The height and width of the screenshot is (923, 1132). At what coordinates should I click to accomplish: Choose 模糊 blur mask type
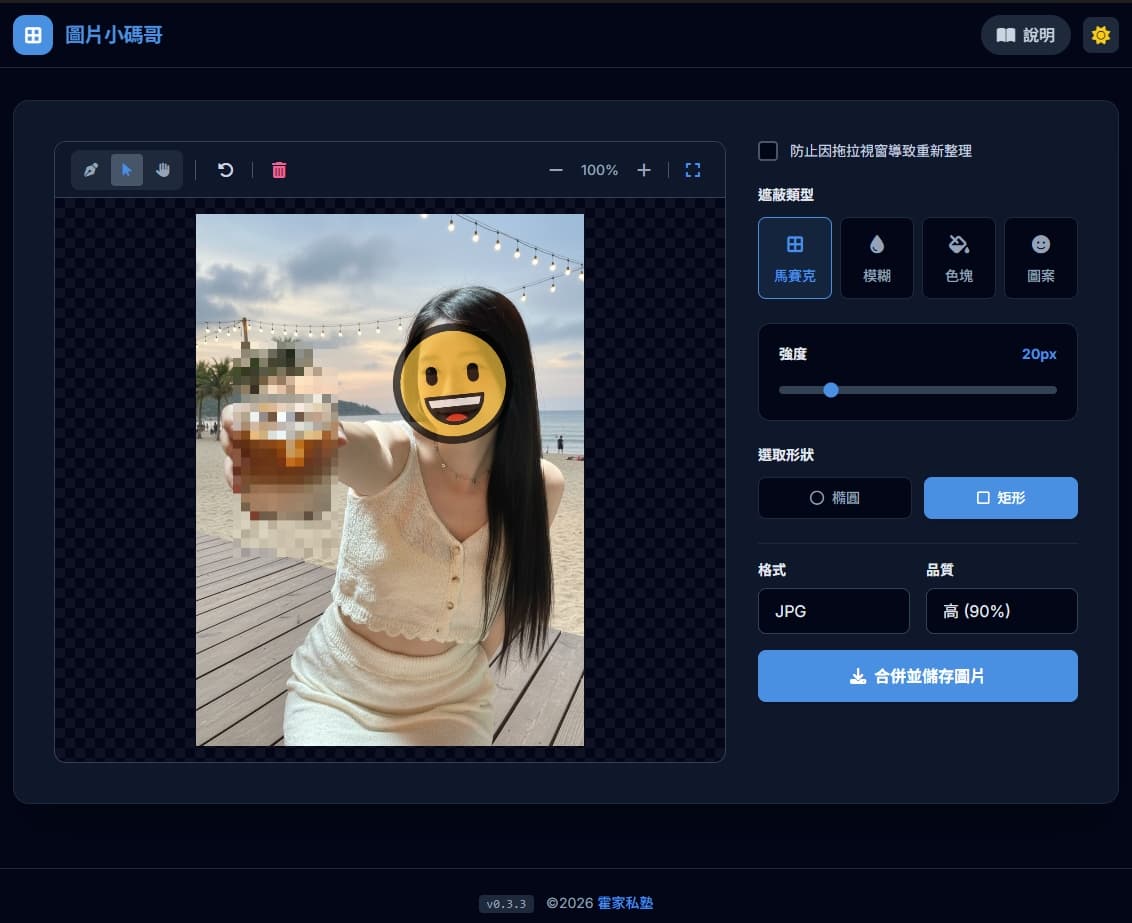[876, 258]
